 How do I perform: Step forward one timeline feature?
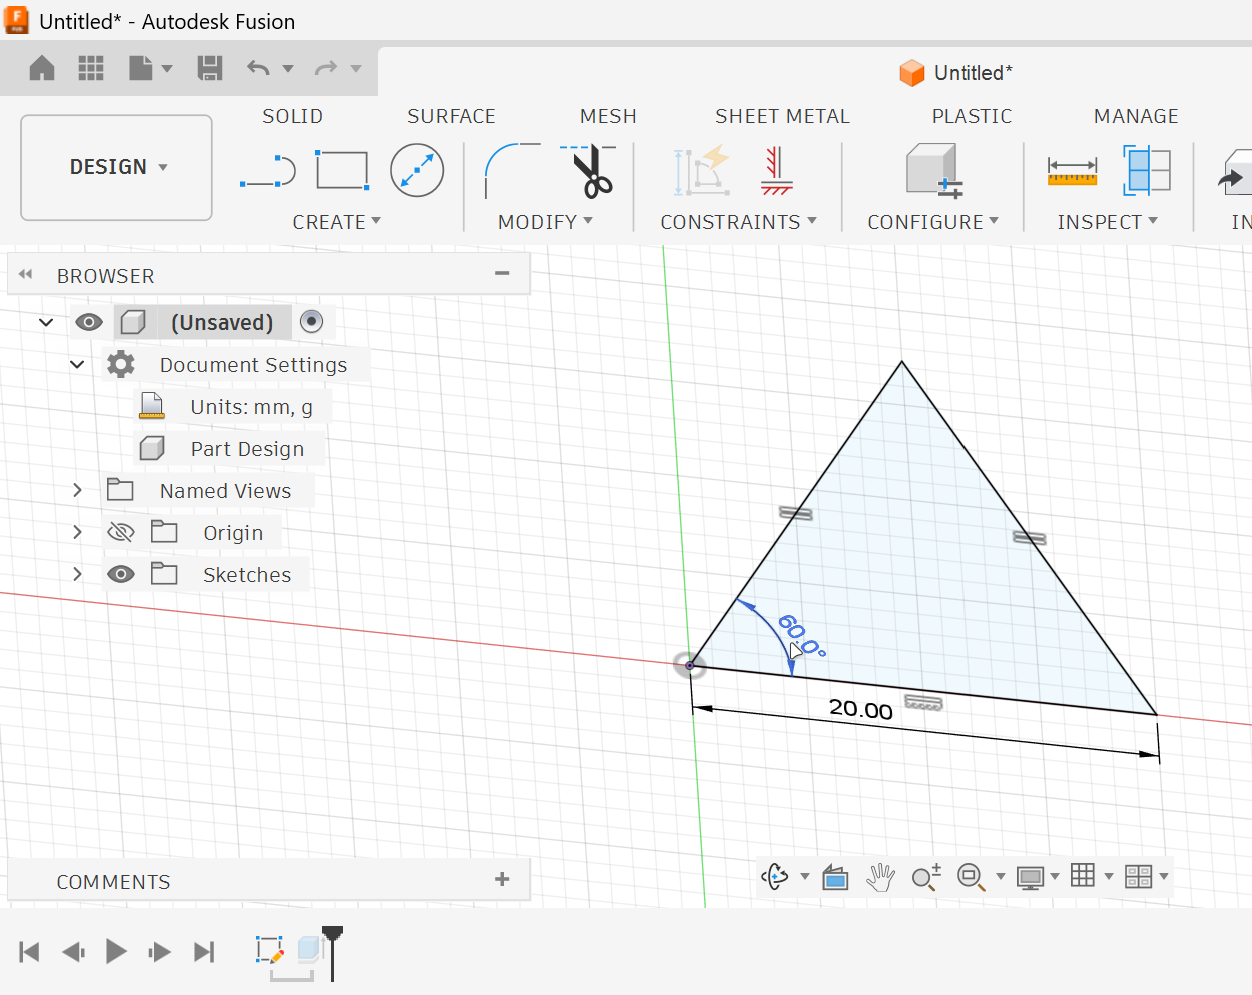click(x=159, y=952)
